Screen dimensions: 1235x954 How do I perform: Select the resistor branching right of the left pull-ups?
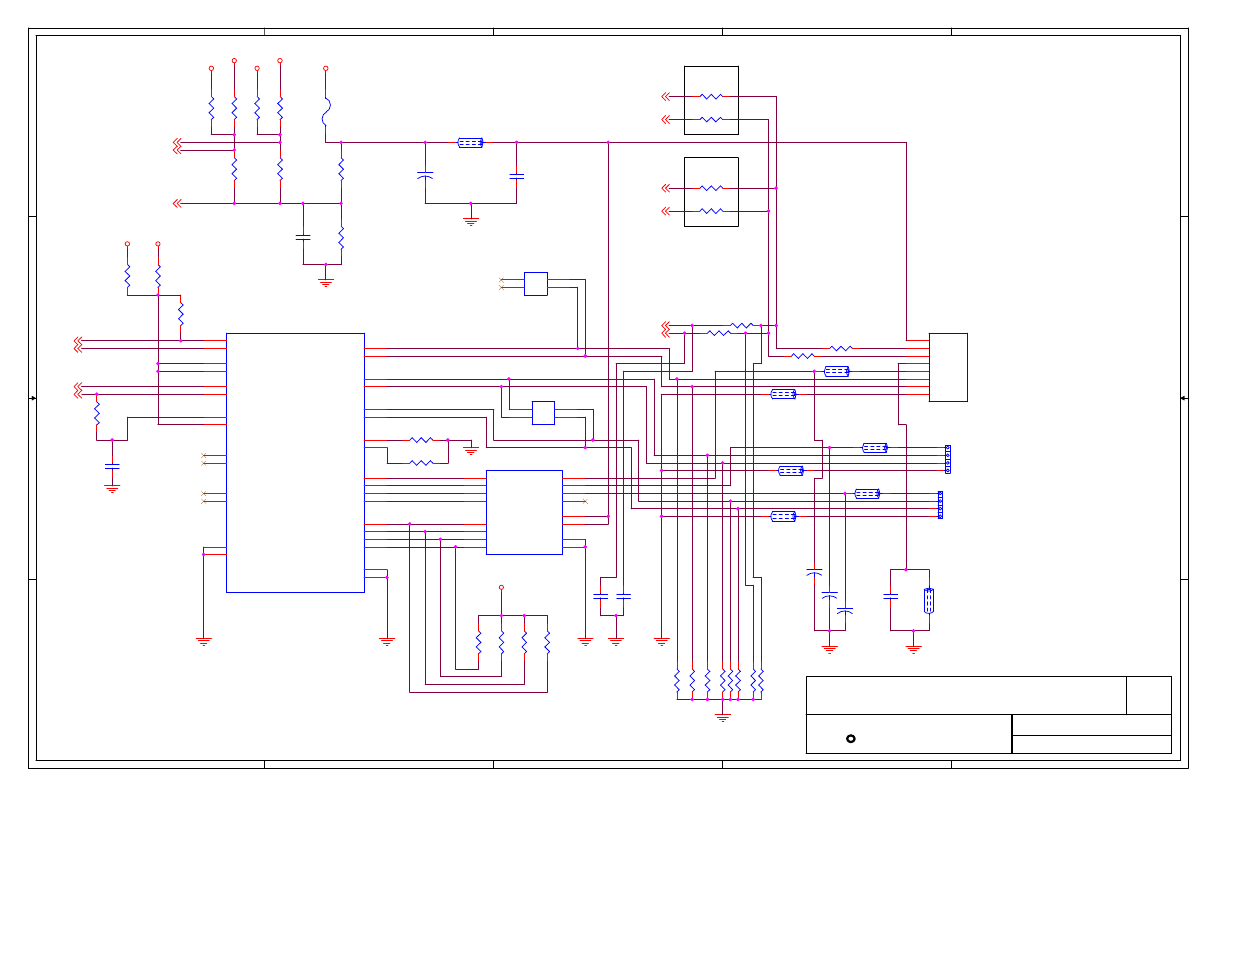click(x=181, y=315)
